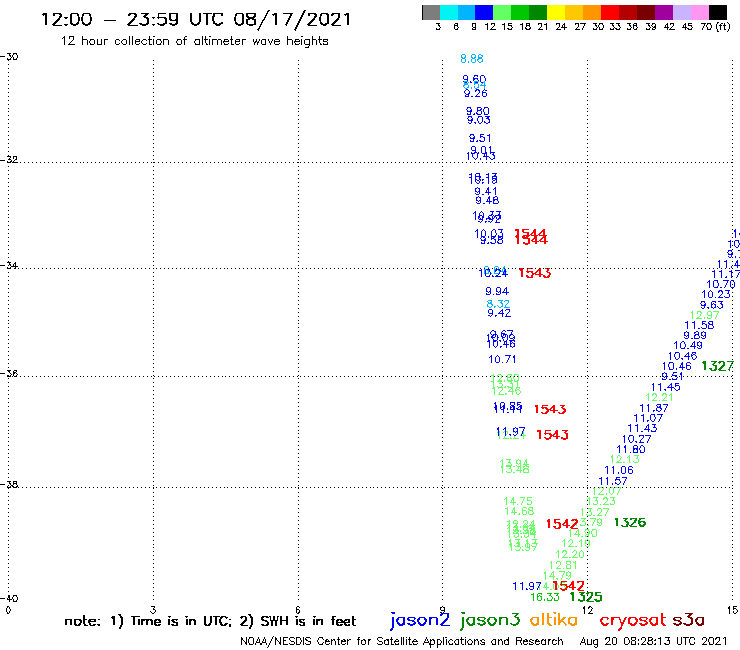Click the note 'Time is in UTC; SWH is in feet'

[x=210, y=621]
